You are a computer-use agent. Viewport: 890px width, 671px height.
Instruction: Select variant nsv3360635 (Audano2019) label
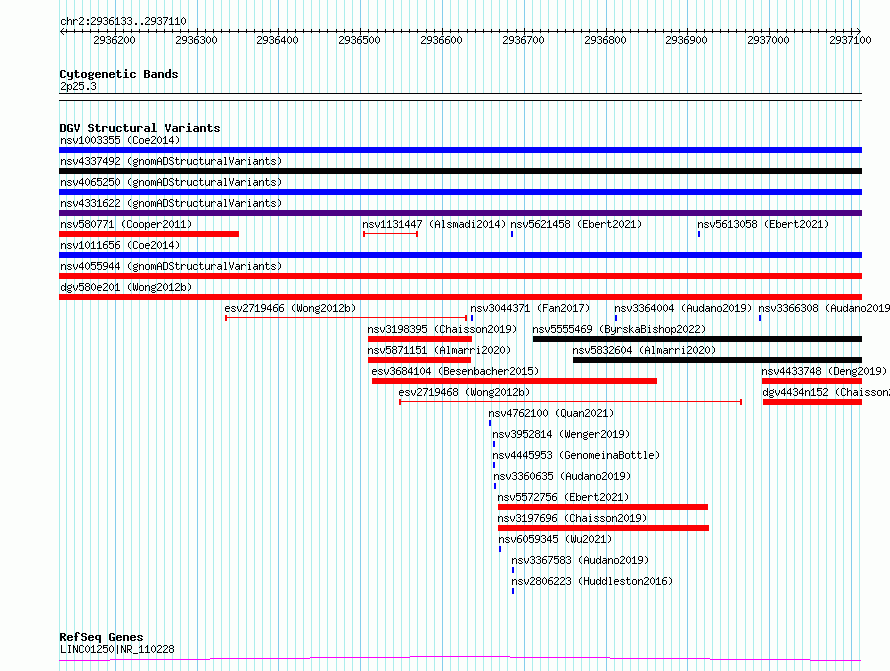(x=562, y=476)
